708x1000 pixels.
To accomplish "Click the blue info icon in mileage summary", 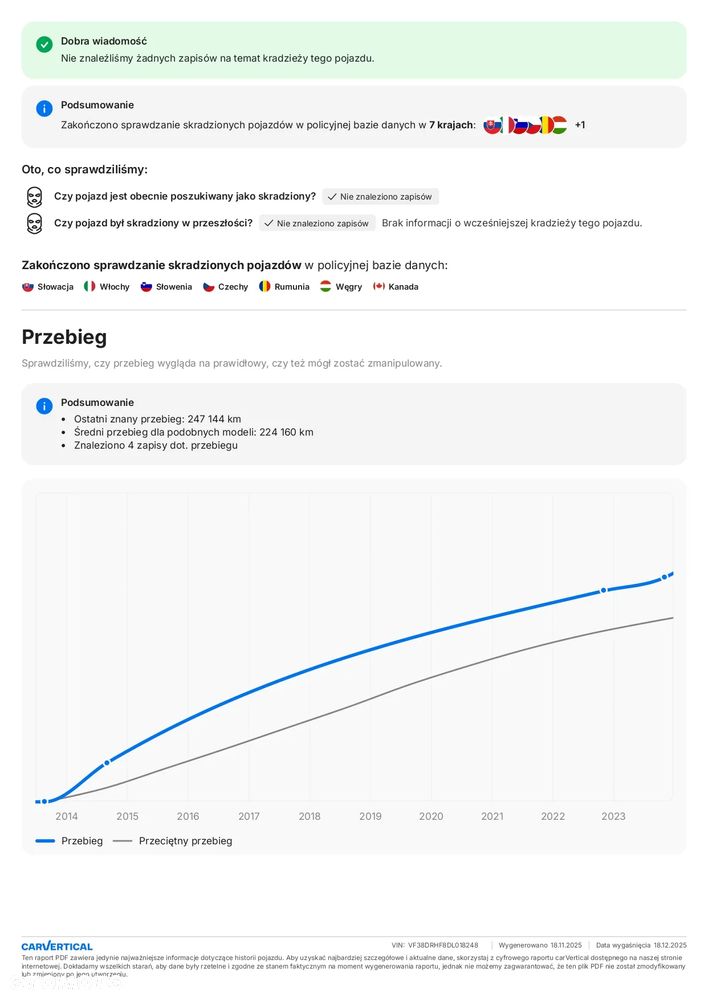I will point(44,406).
